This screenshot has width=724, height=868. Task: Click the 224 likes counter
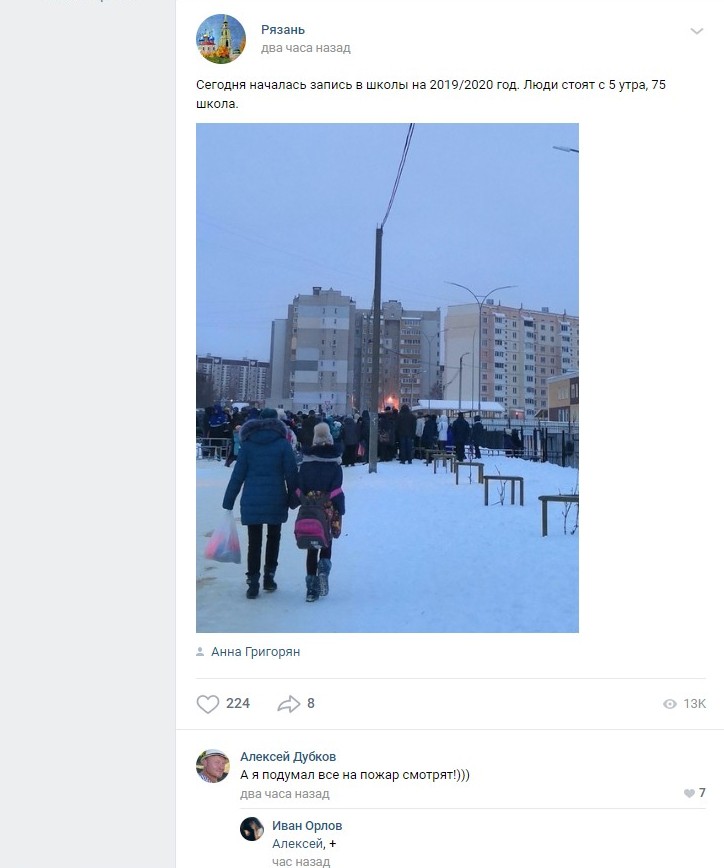click(x=238, y=704)
